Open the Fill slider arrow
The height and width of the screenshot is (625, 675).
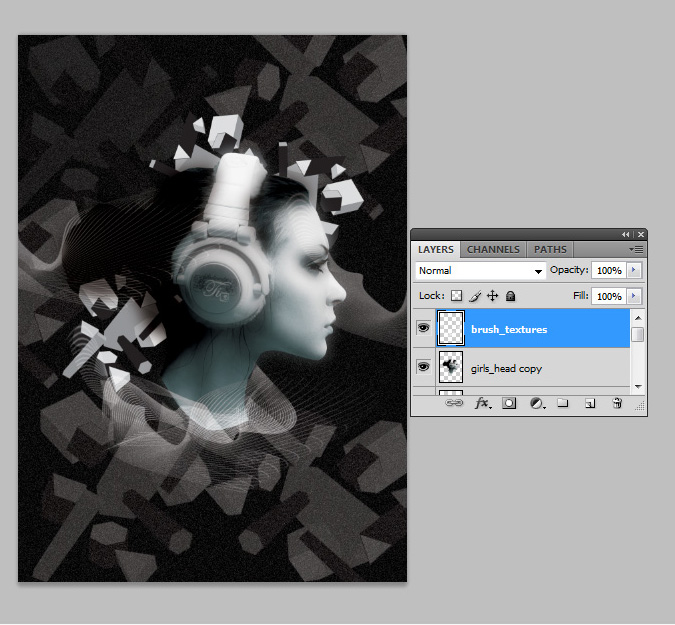634,296
